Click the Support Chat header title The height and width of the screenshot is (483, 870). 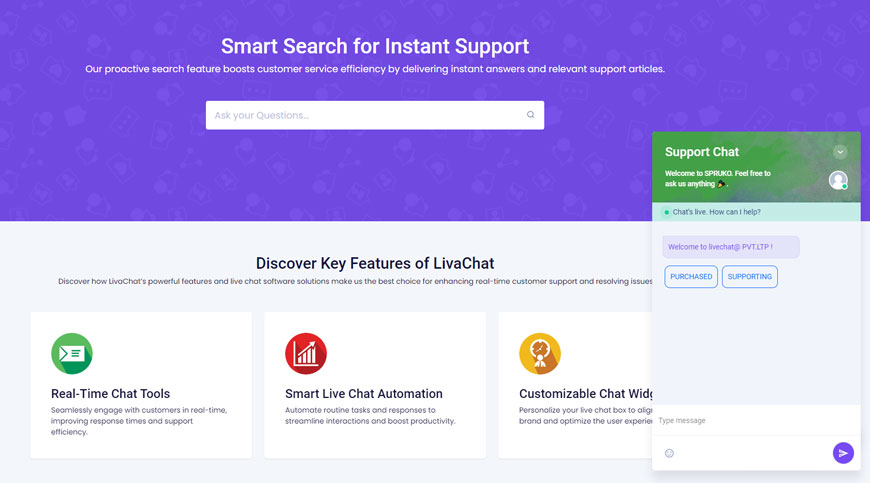click(x=702, y=152)
